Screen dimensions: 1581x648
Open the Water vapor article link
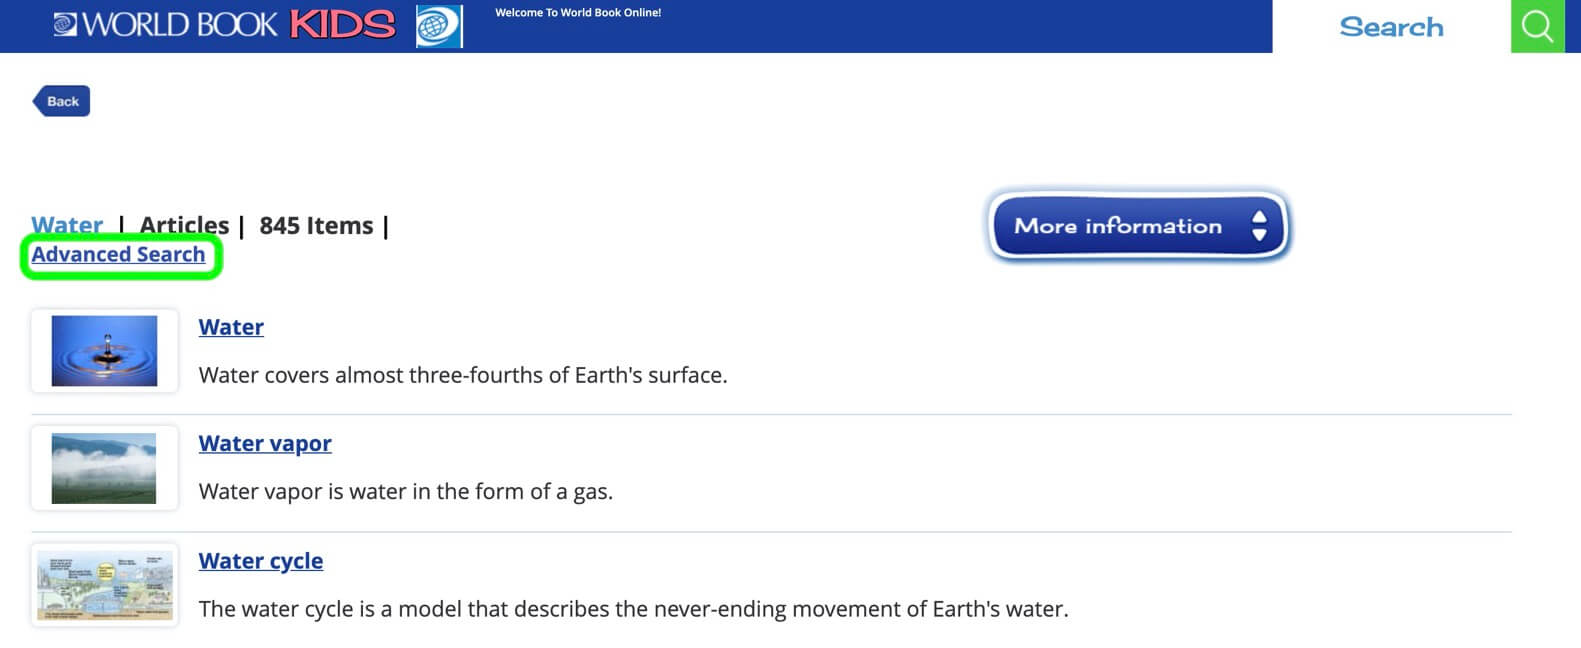pos(265,443)
